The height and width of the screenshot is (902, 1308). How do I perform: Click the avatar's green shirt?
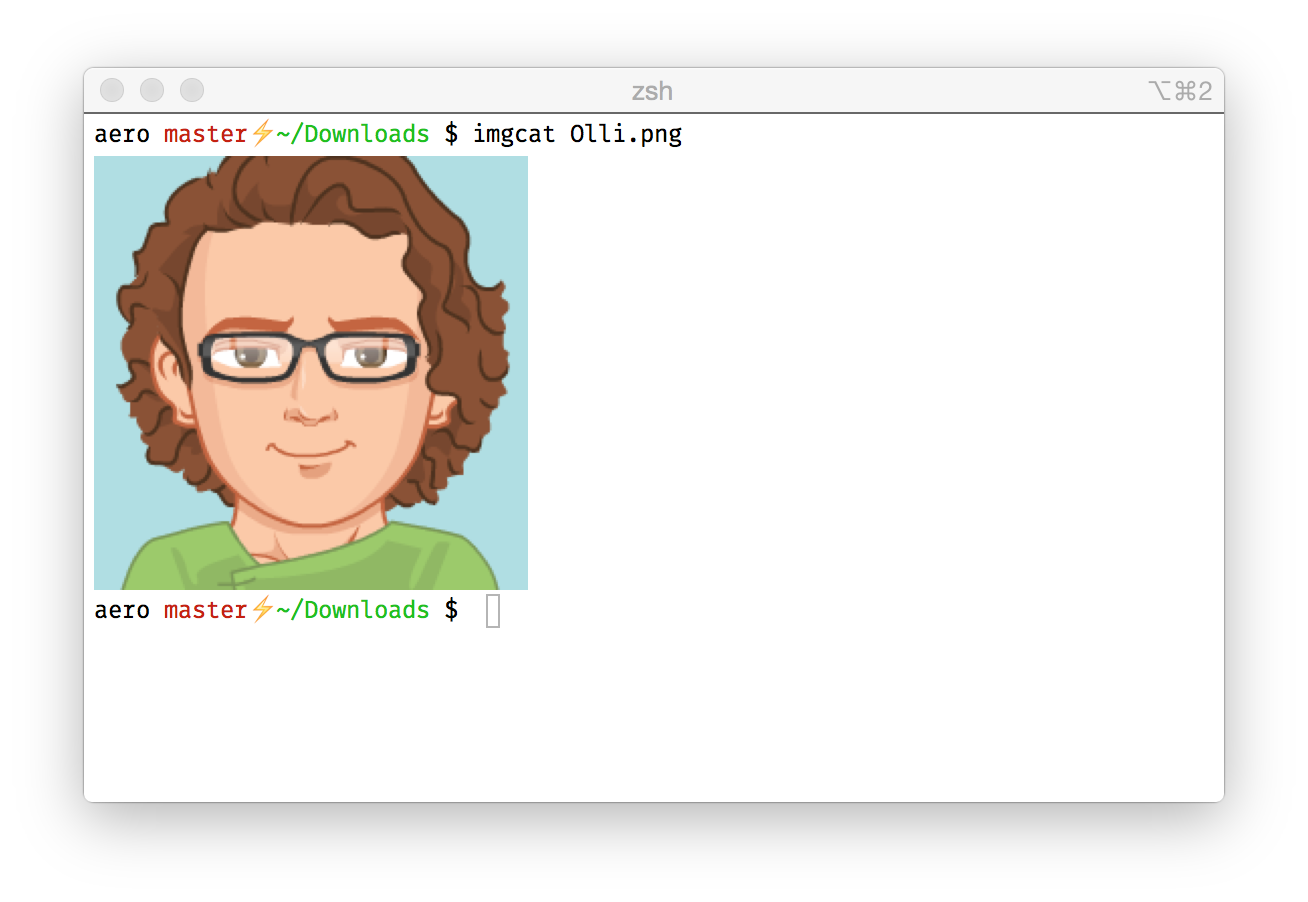311,558
